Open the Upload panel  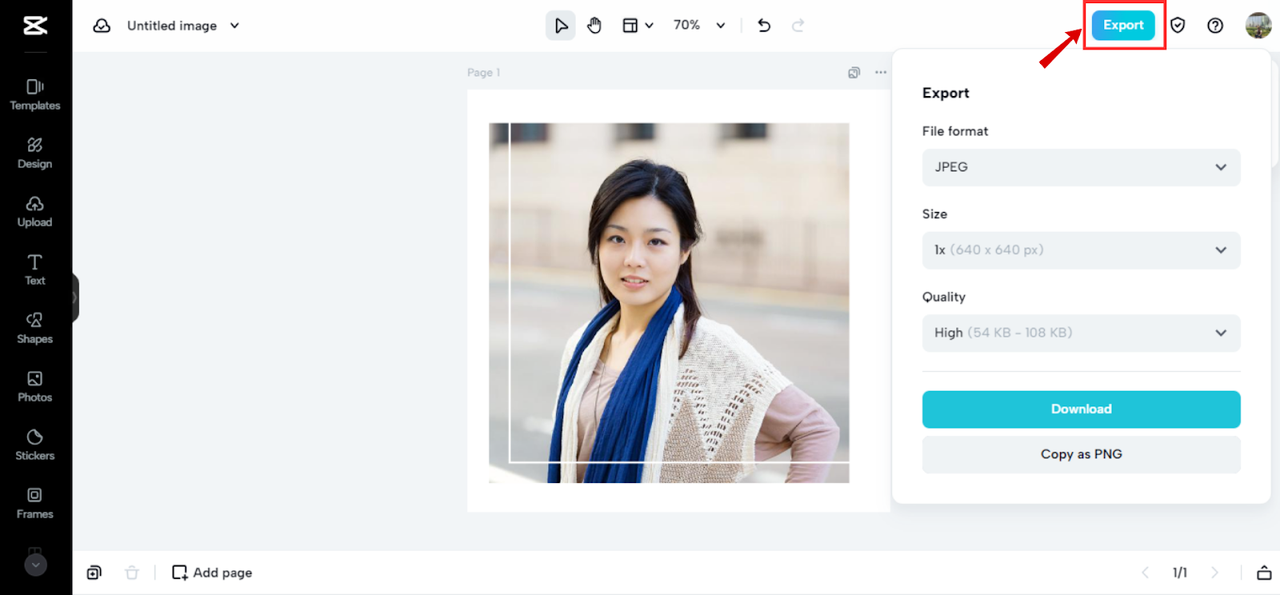[x=35, y=211]
